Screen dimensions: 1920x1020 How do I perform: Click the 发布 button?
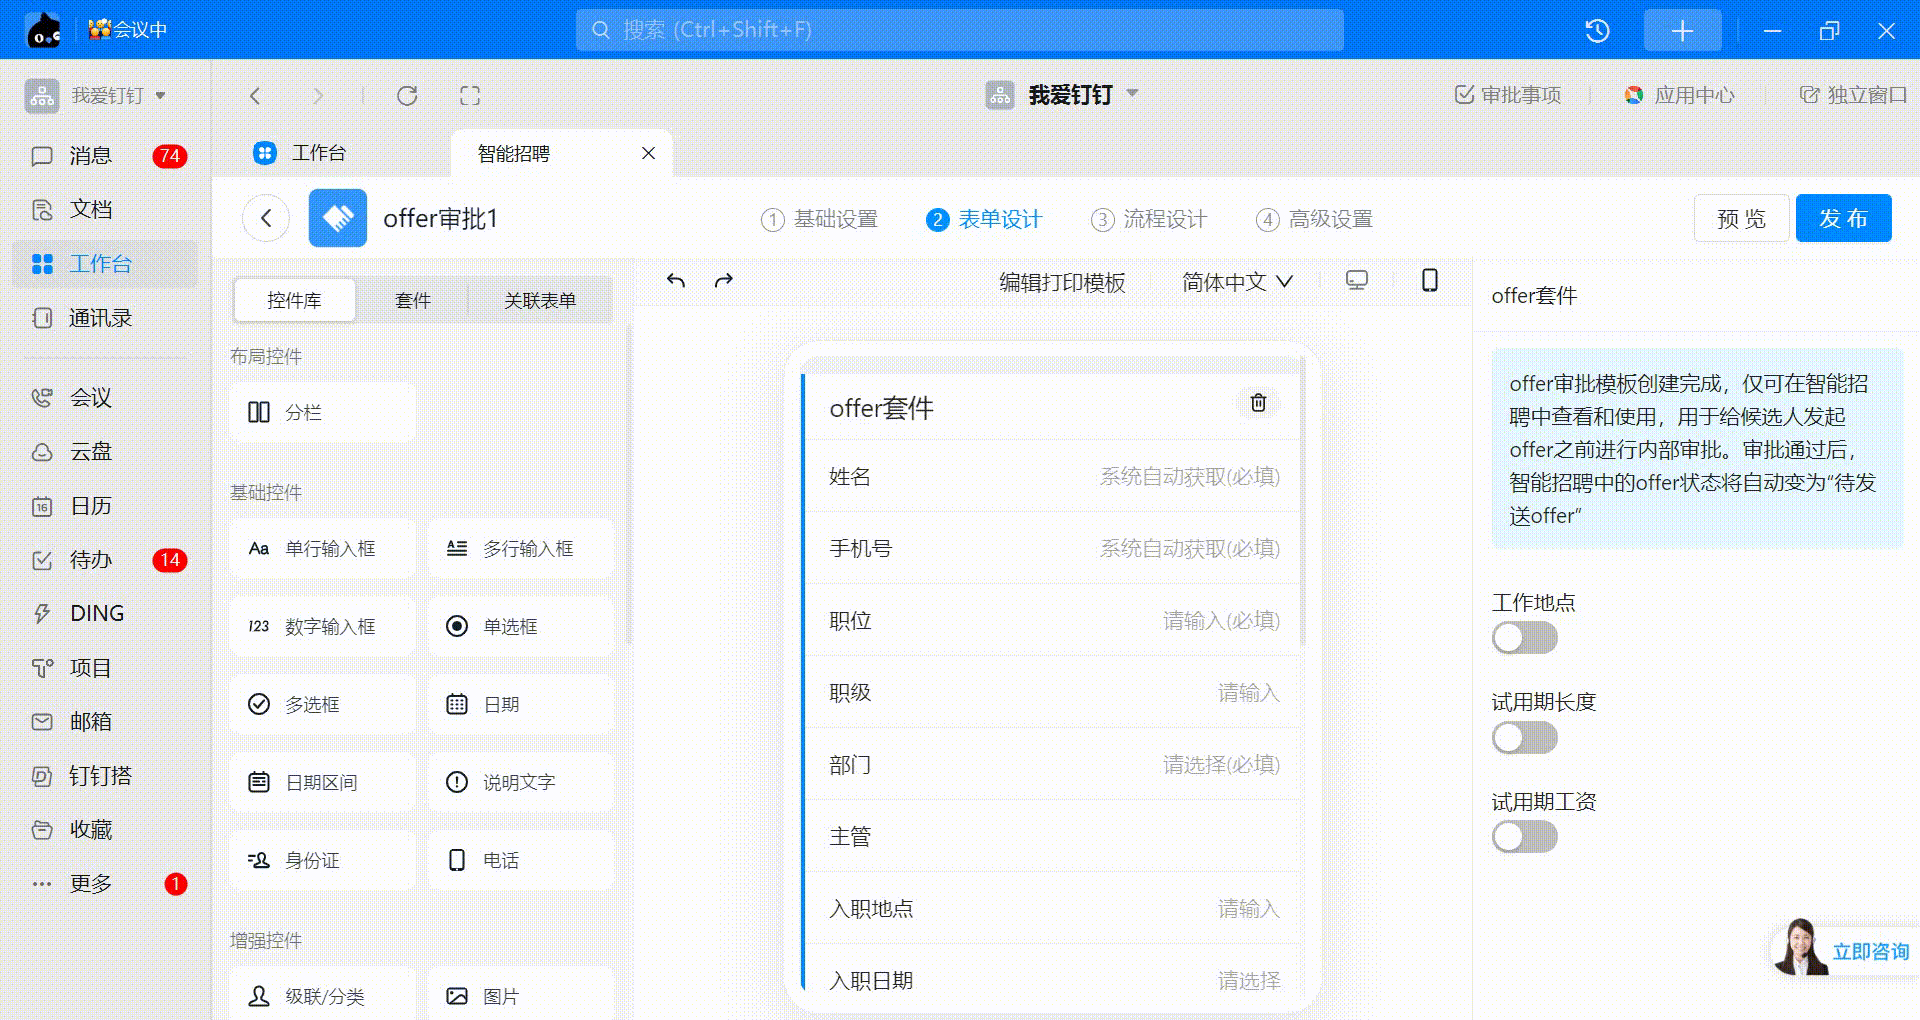coord(1842,219)
